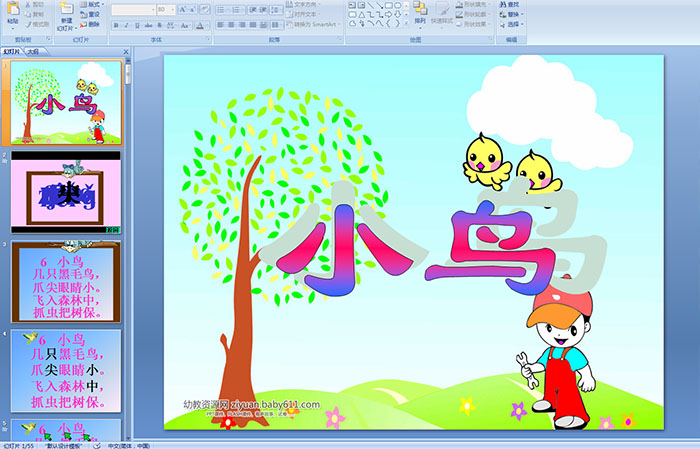Expand the Select (选择) dropdown

(514, 24)
